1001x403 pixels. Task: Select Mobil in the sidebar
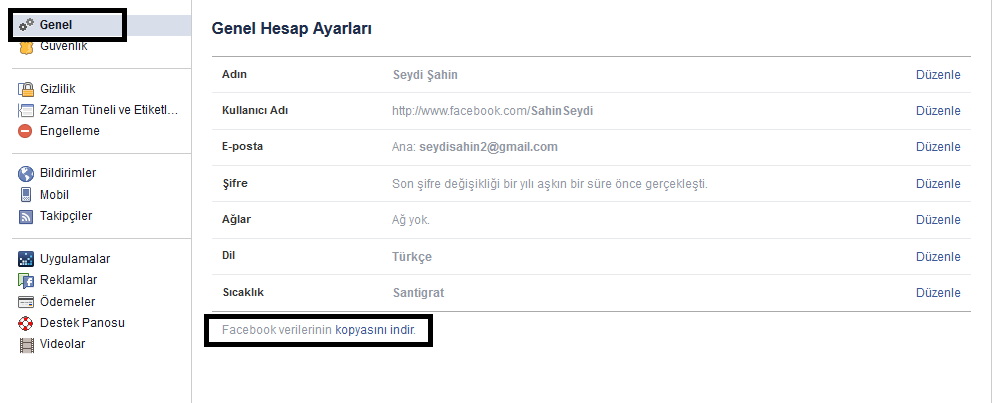tap(54, 195)
